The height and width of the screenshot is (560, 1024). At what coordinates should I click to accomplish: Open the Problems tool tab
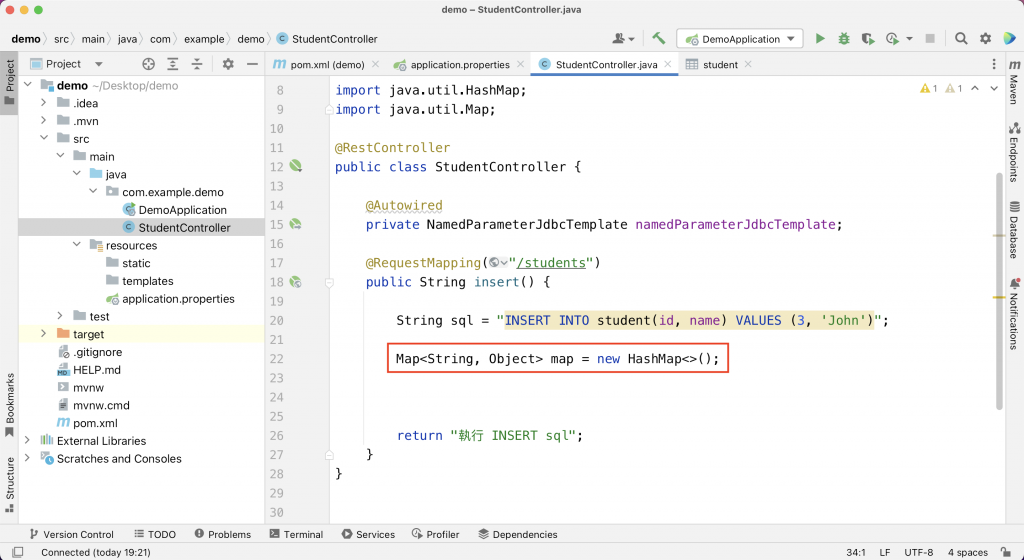pos(223,534)
